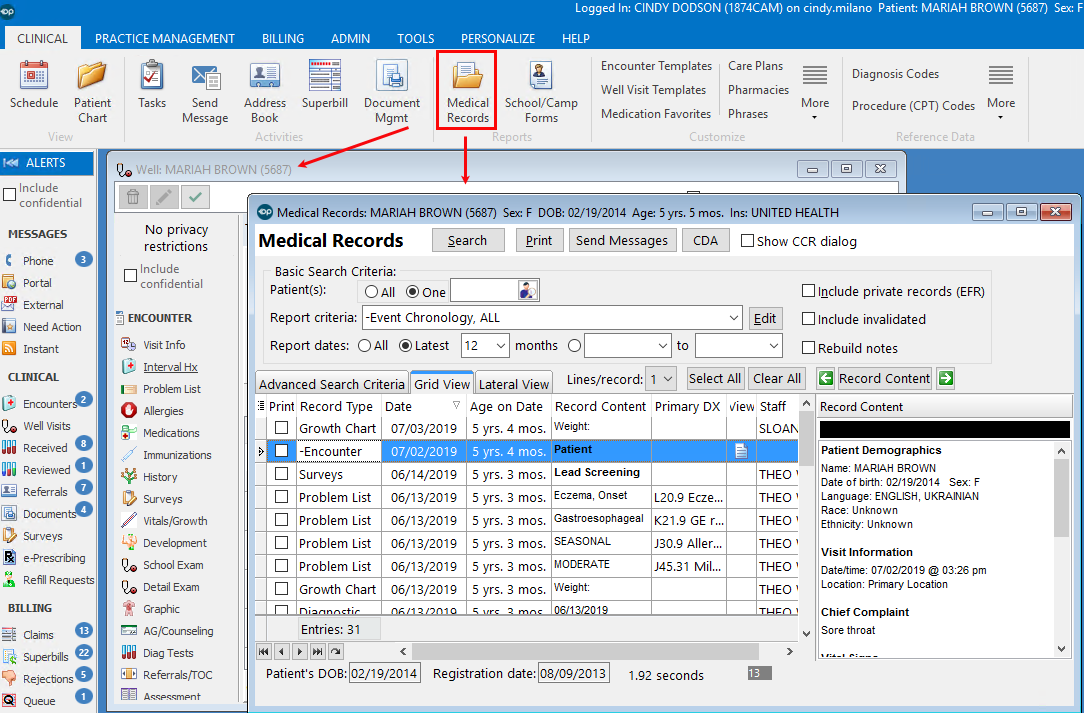Open Medications in Encounter list
1084x713 pixels.
[171, 433]
